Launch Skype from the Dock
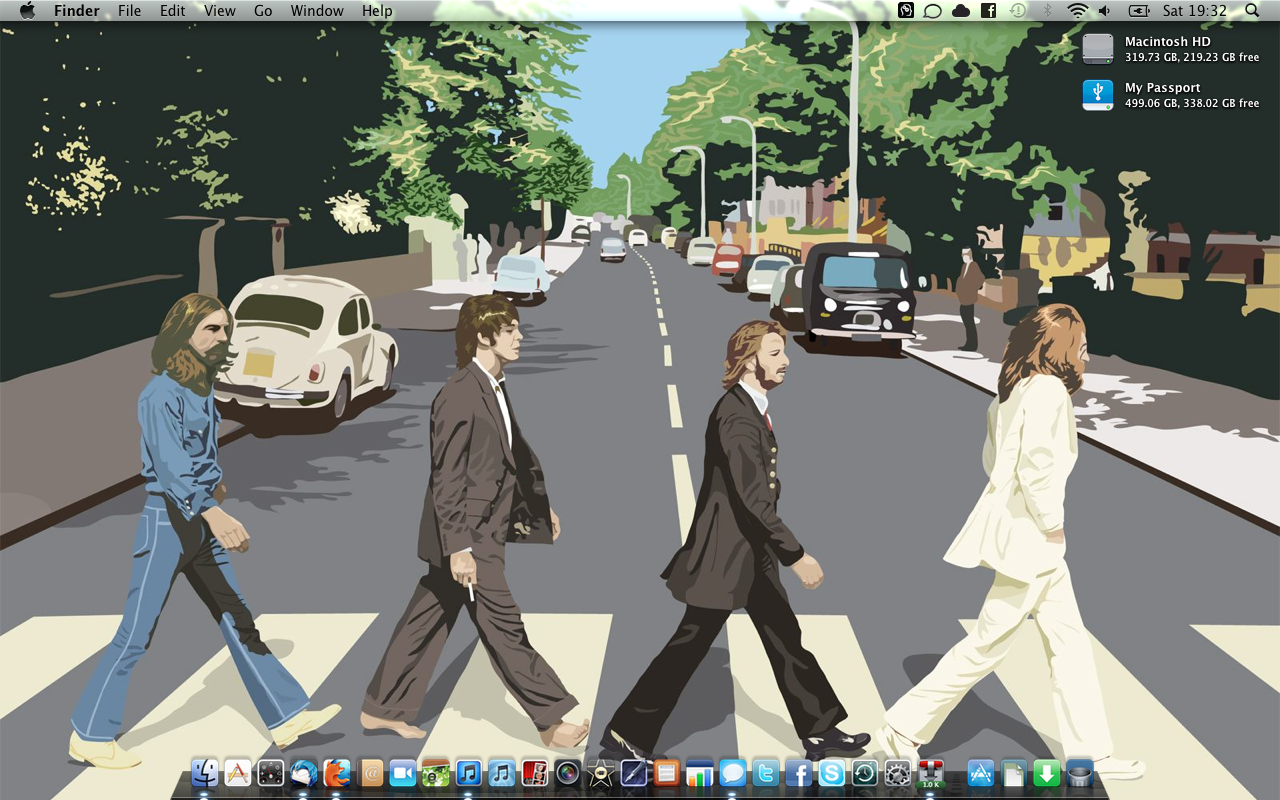 832,772
